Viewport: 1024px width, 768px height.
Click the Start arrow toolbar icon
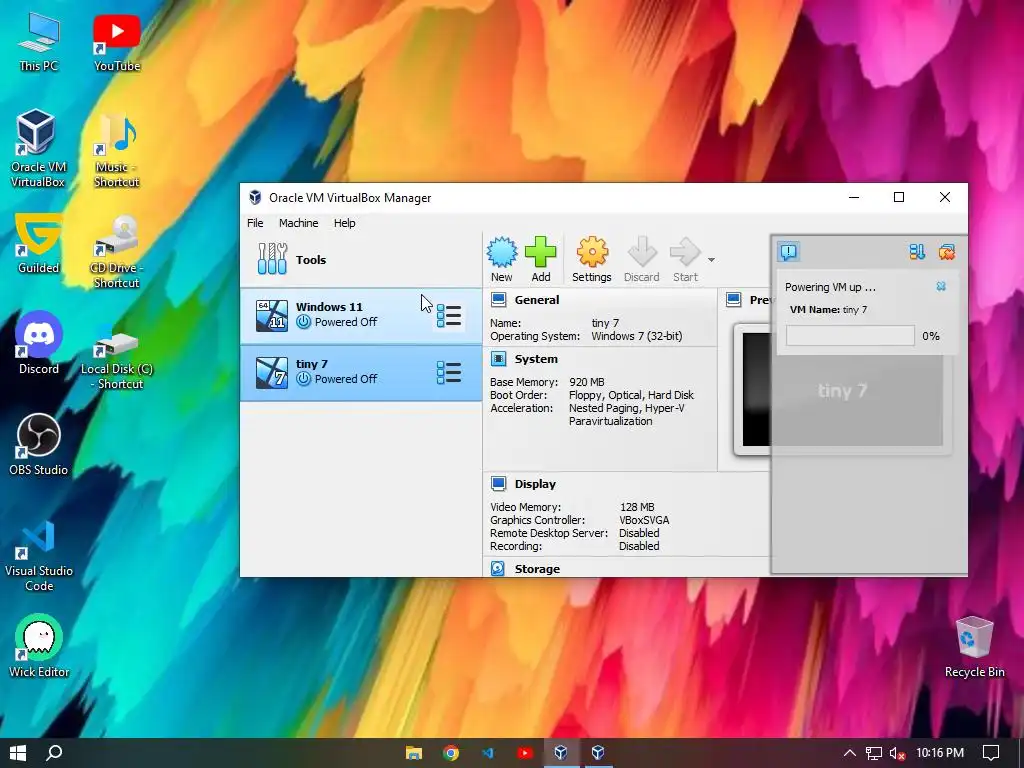coord(685,259)
